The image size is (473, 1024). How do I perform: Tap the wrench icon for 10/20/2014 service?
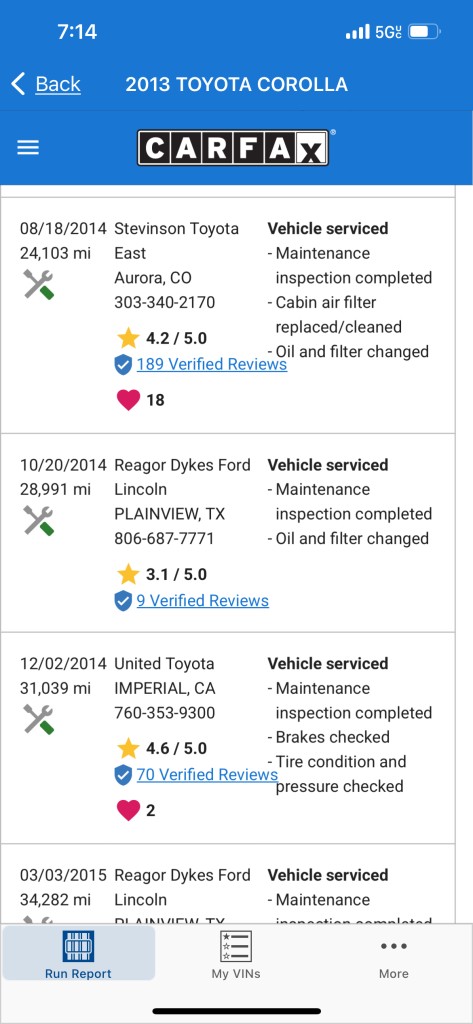click(39, 521)
